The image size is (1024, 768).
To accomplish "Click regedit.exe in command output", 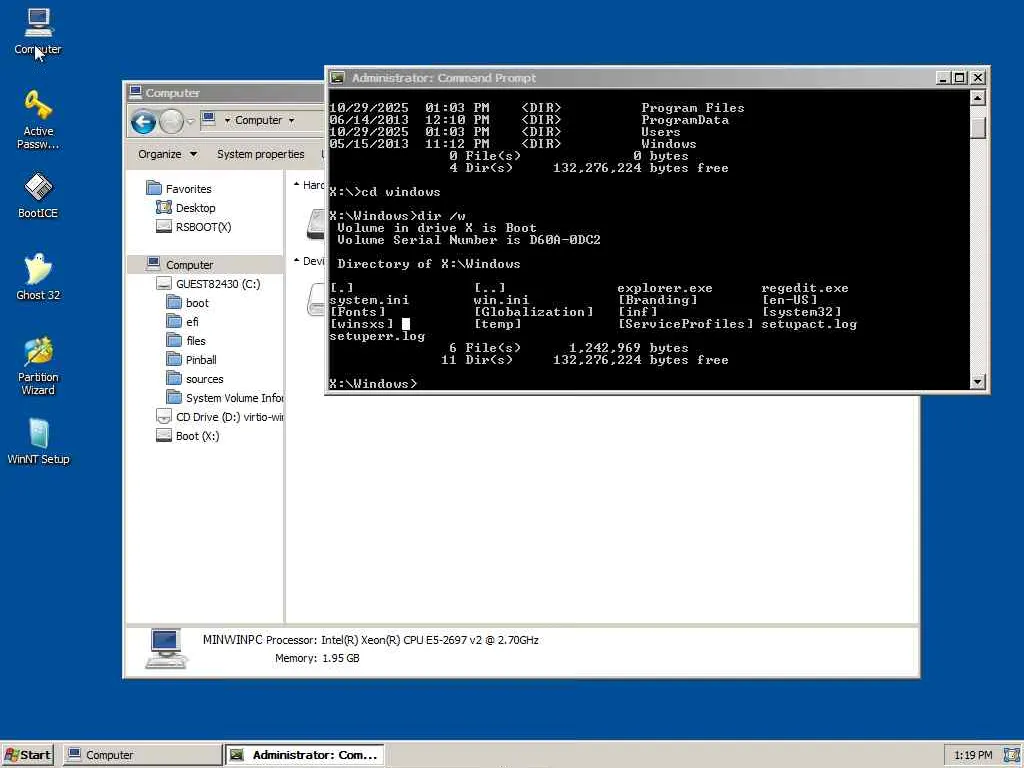I will point(805,288).
